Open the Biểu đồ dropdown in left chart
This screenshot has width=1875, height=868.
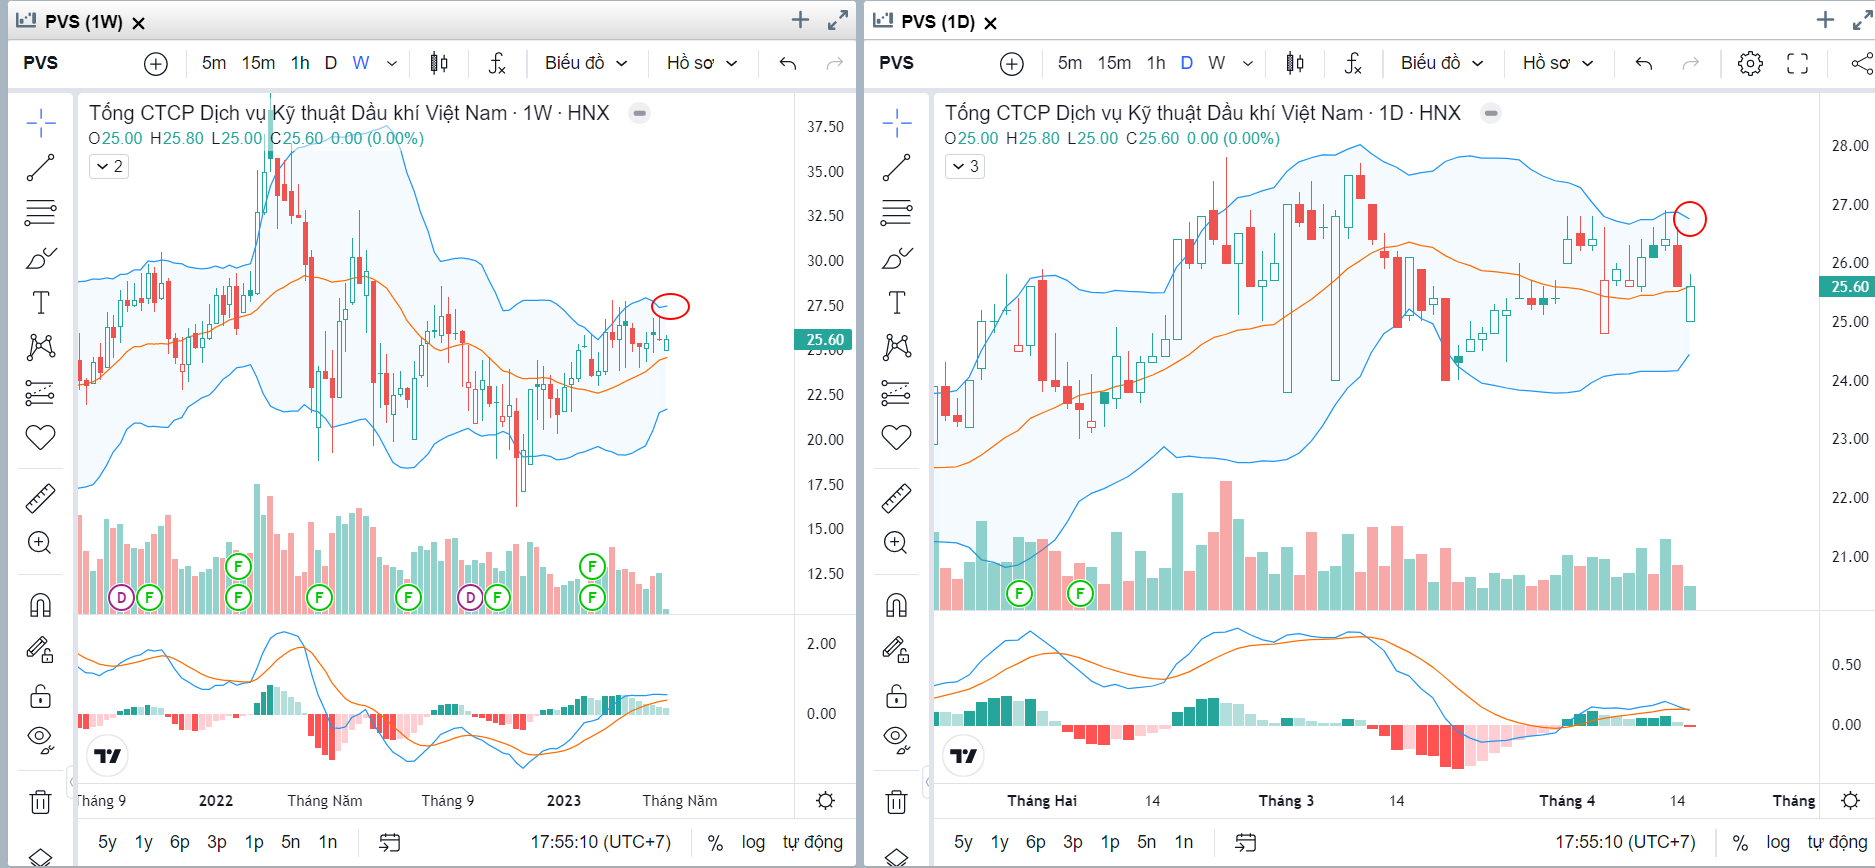tap(586, 63)
